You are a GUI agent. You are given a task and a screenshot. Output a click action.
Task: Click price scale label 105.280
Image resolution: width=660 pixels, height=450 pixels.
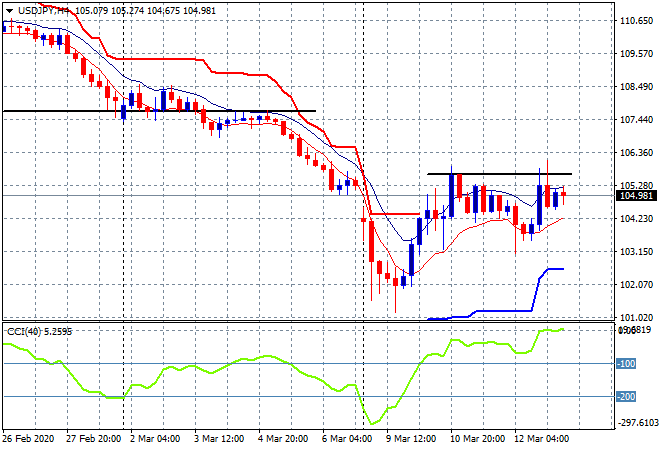coord(636,186)
